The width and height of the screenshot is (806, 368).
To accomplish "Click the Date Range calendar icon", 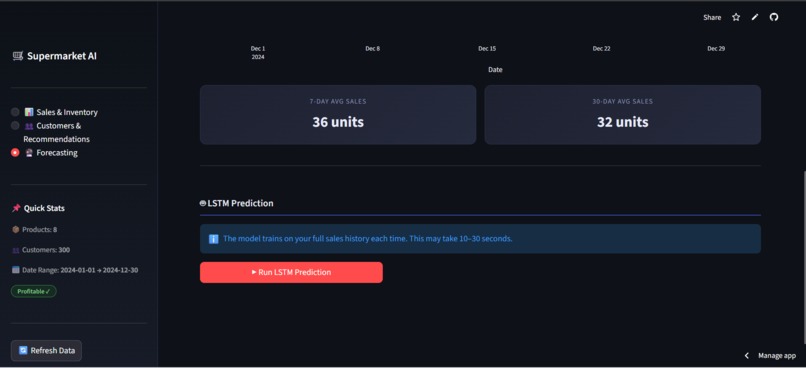I will coord(15,270).
